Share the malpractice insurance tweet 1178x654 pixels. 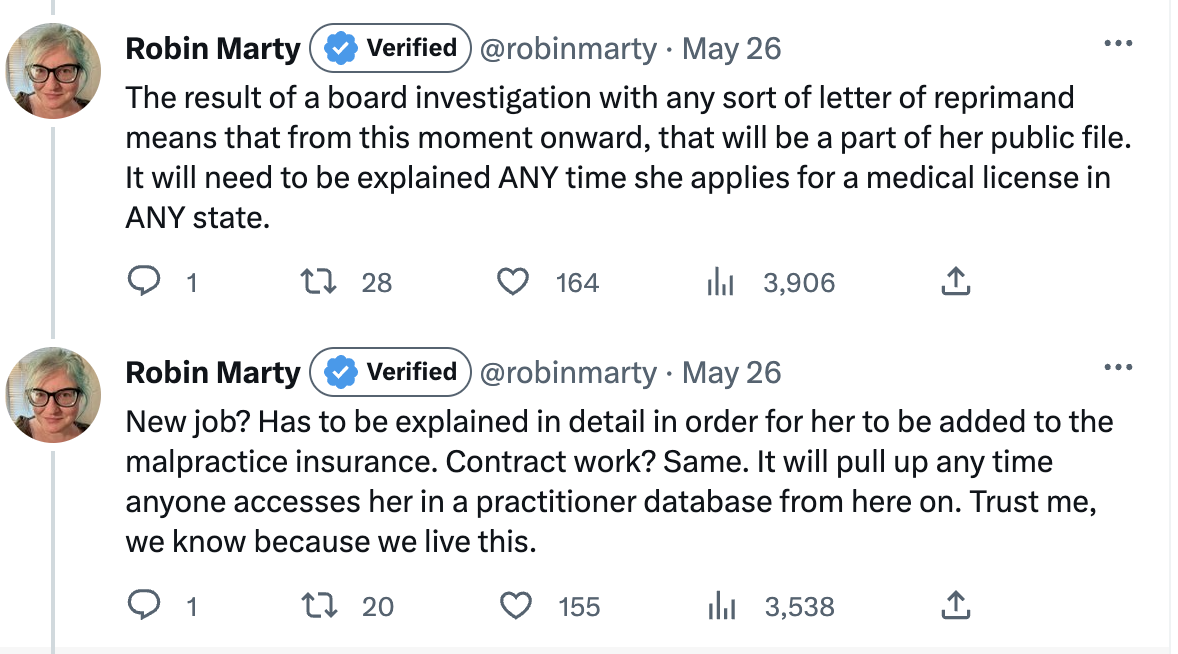(x=955, y=606)
